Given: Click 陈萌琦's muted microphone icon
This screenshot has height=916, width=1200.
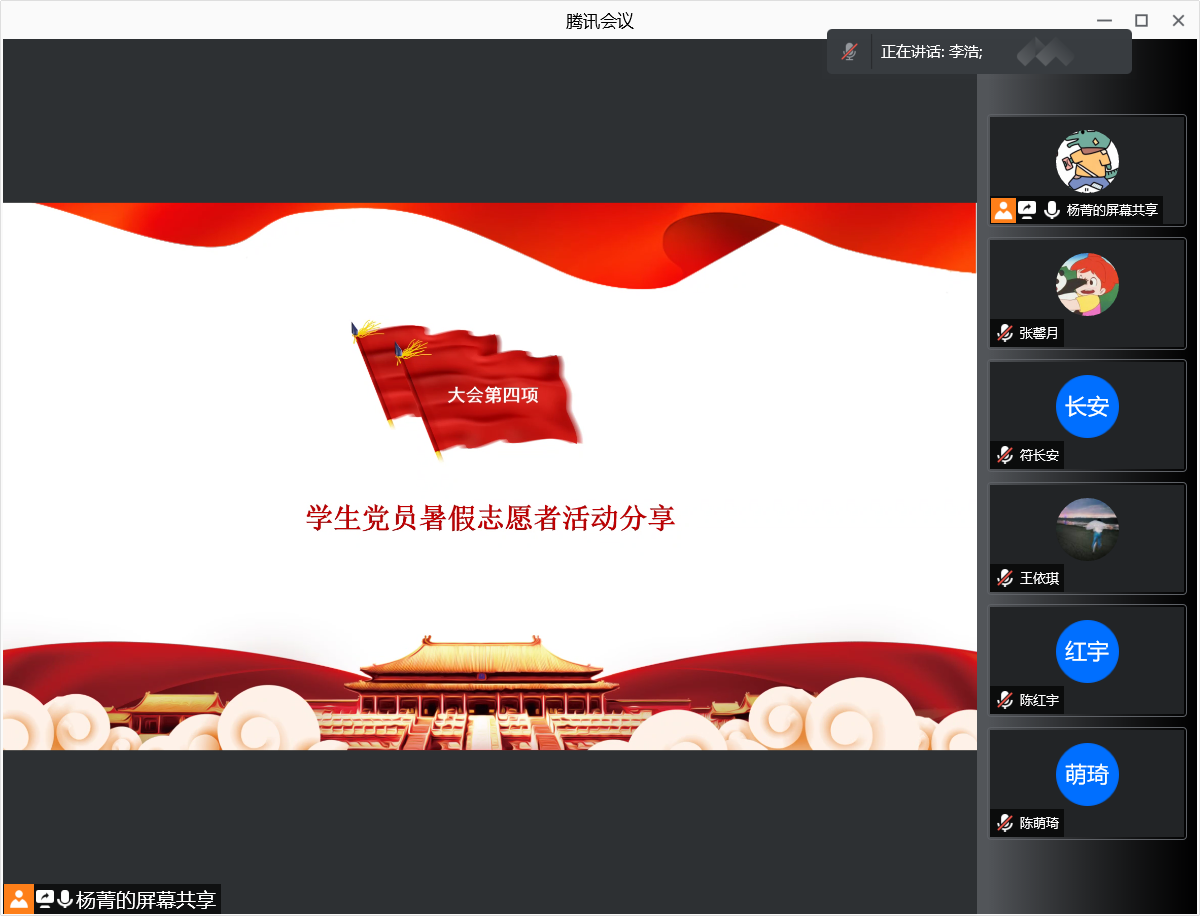Looking at the screenshot, I should pos(1005,823).
